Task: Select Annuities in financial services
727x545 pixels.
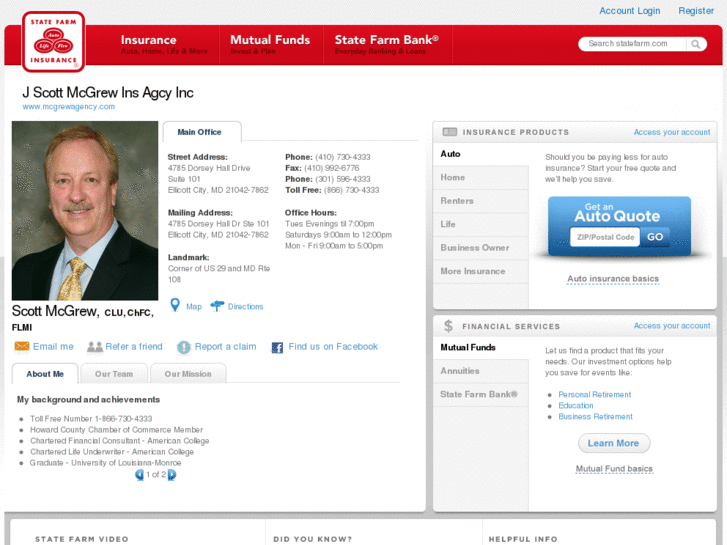Action: [481, 371]
